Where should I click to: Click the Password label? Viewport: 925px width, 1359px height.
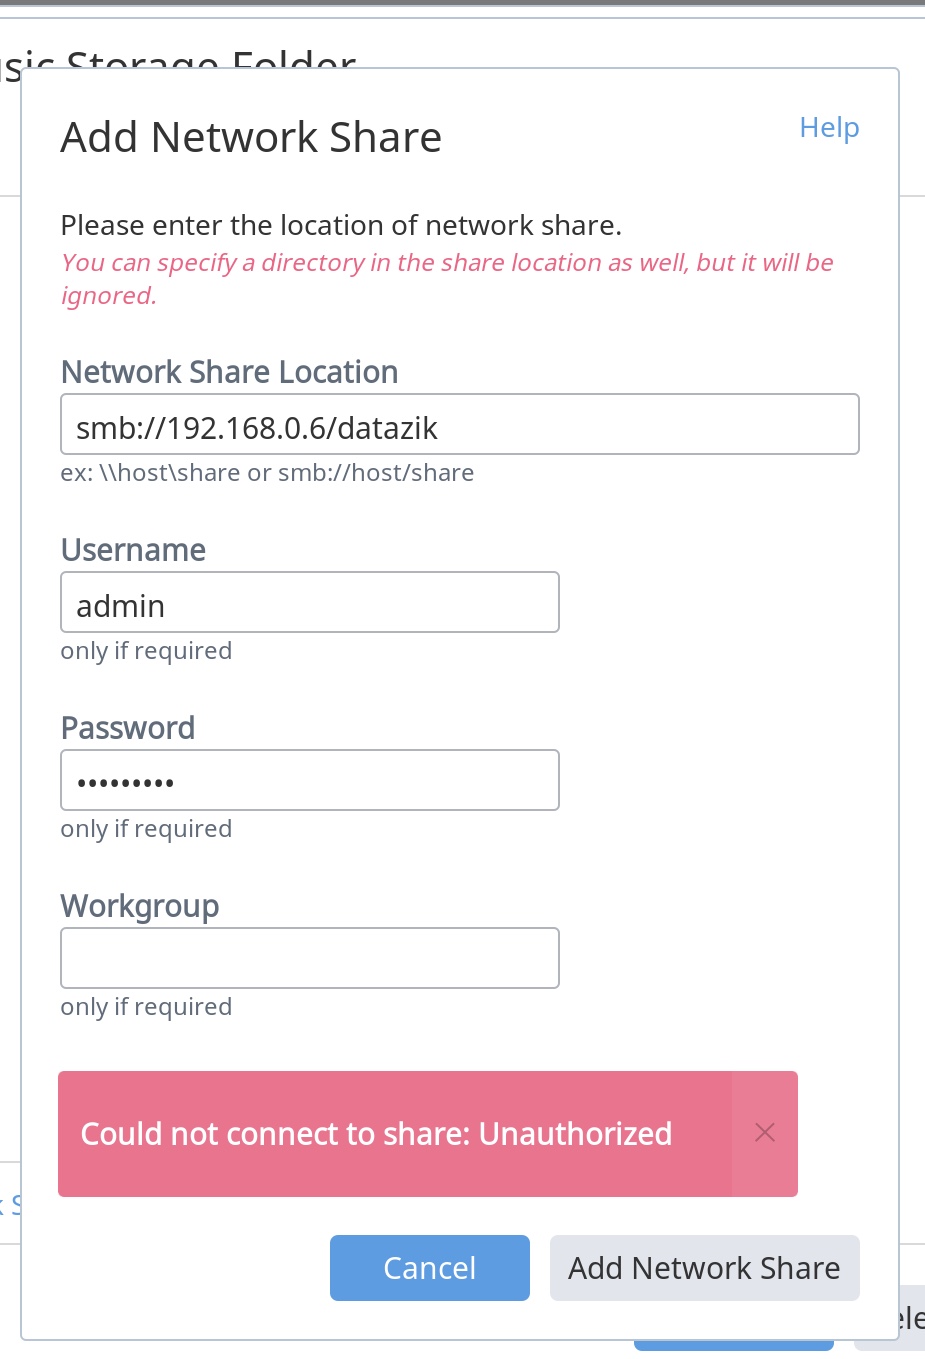click(x=128, y=728)
